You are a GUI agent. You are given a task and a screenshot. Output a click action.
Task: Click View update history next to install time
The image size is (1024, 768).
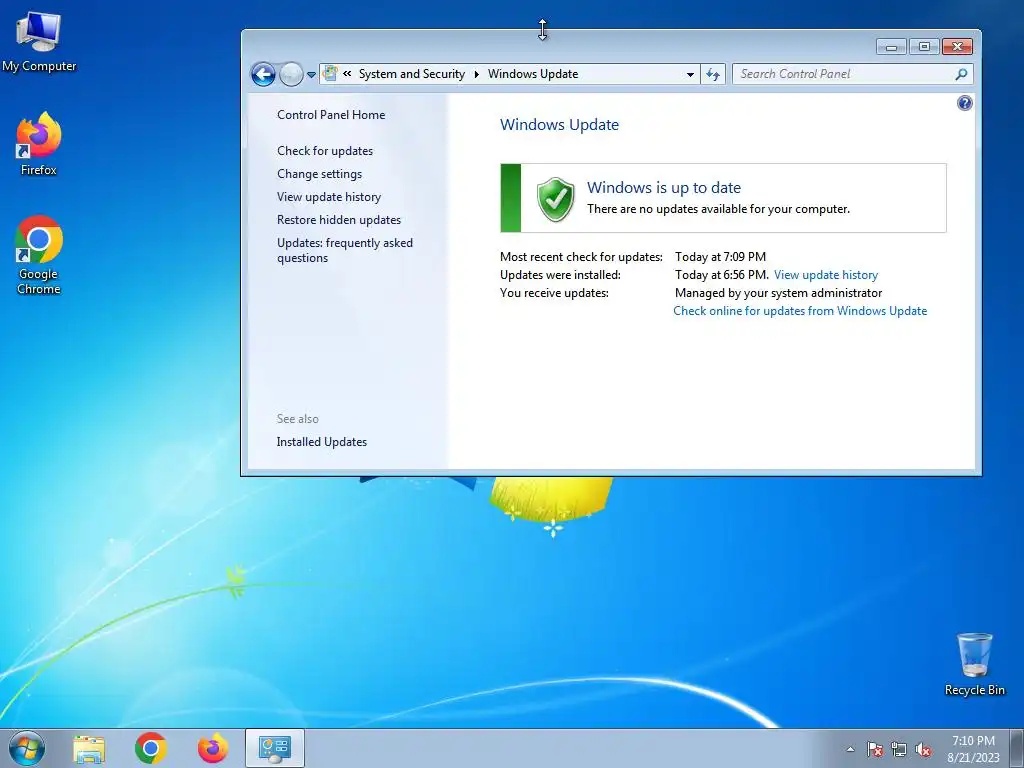[x=826, y=275]
